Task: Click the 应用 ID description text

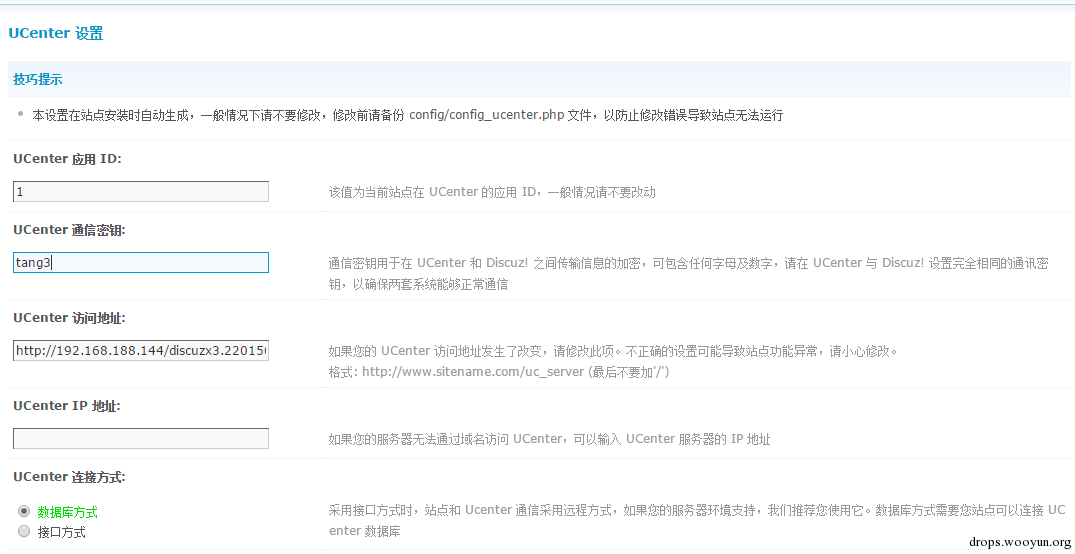Action: point(492,192)
